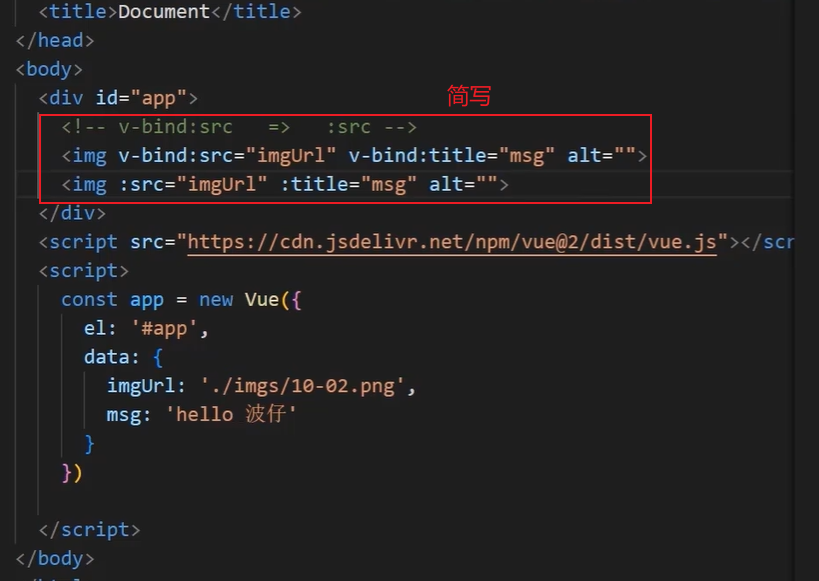
Task: Click the closing </body> tag
Action: coord(55,559)
